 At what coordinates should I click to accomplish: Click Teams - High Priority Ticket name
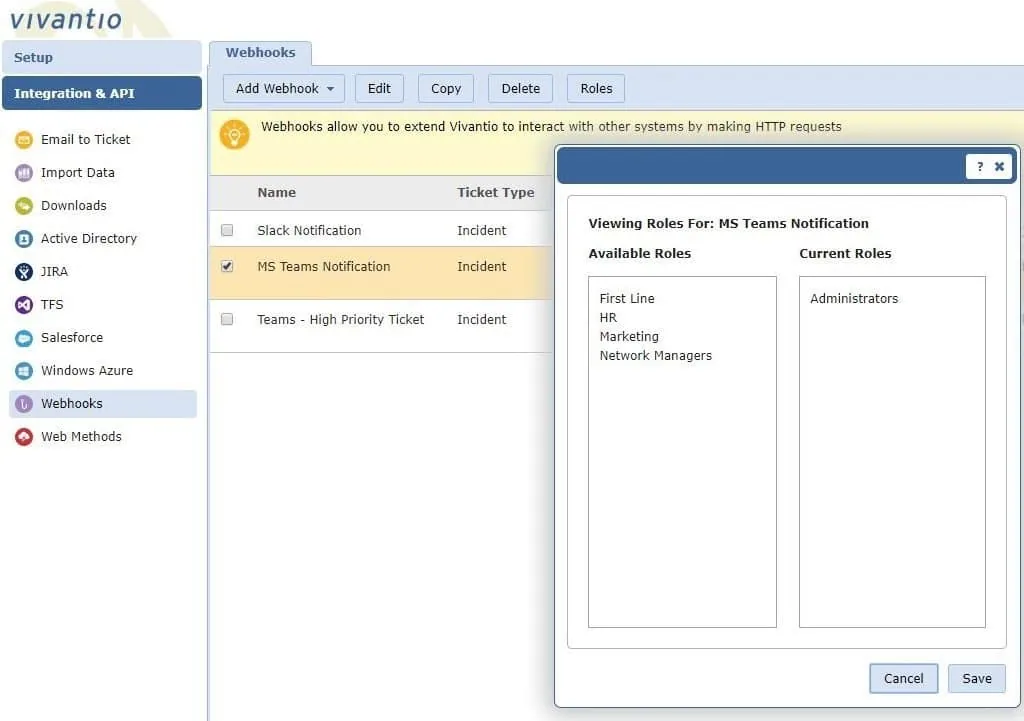[x=341, y=319]
